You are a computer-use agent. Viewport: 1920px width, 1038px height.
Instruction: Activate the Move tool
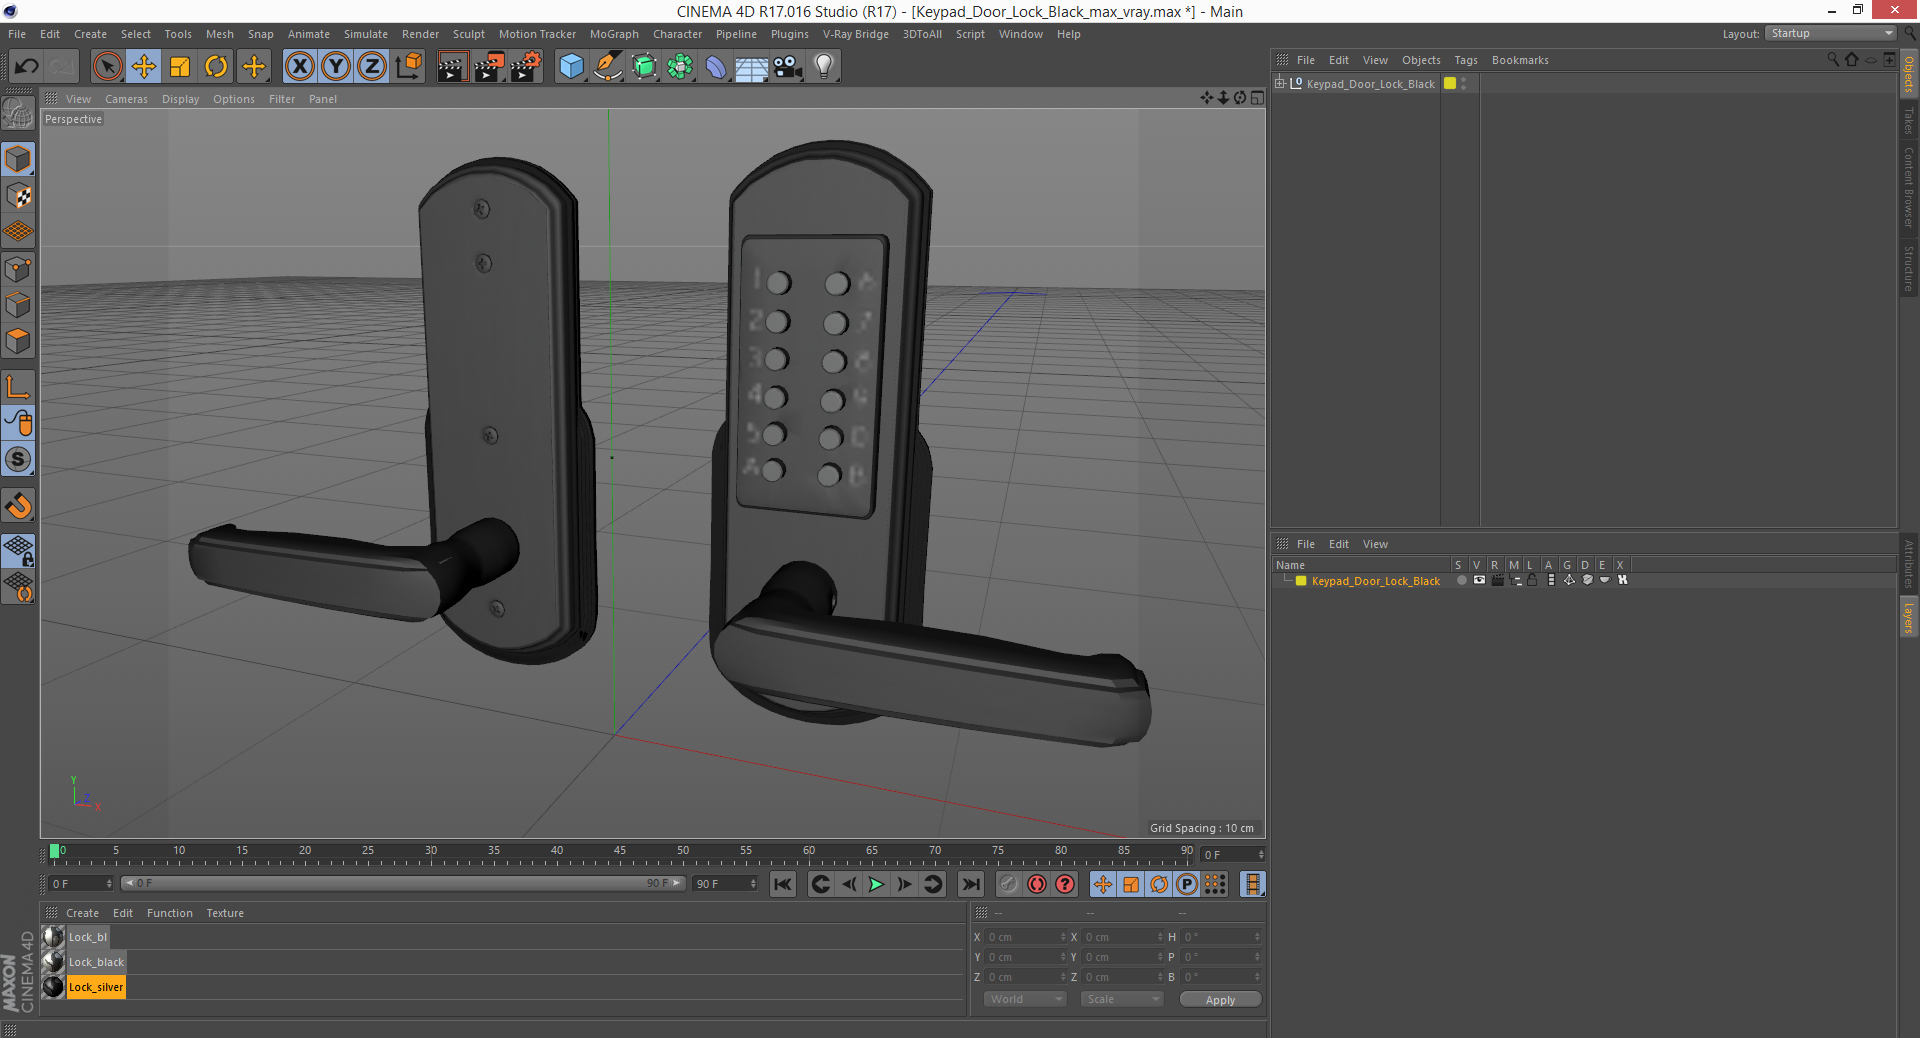pos(144,67)
